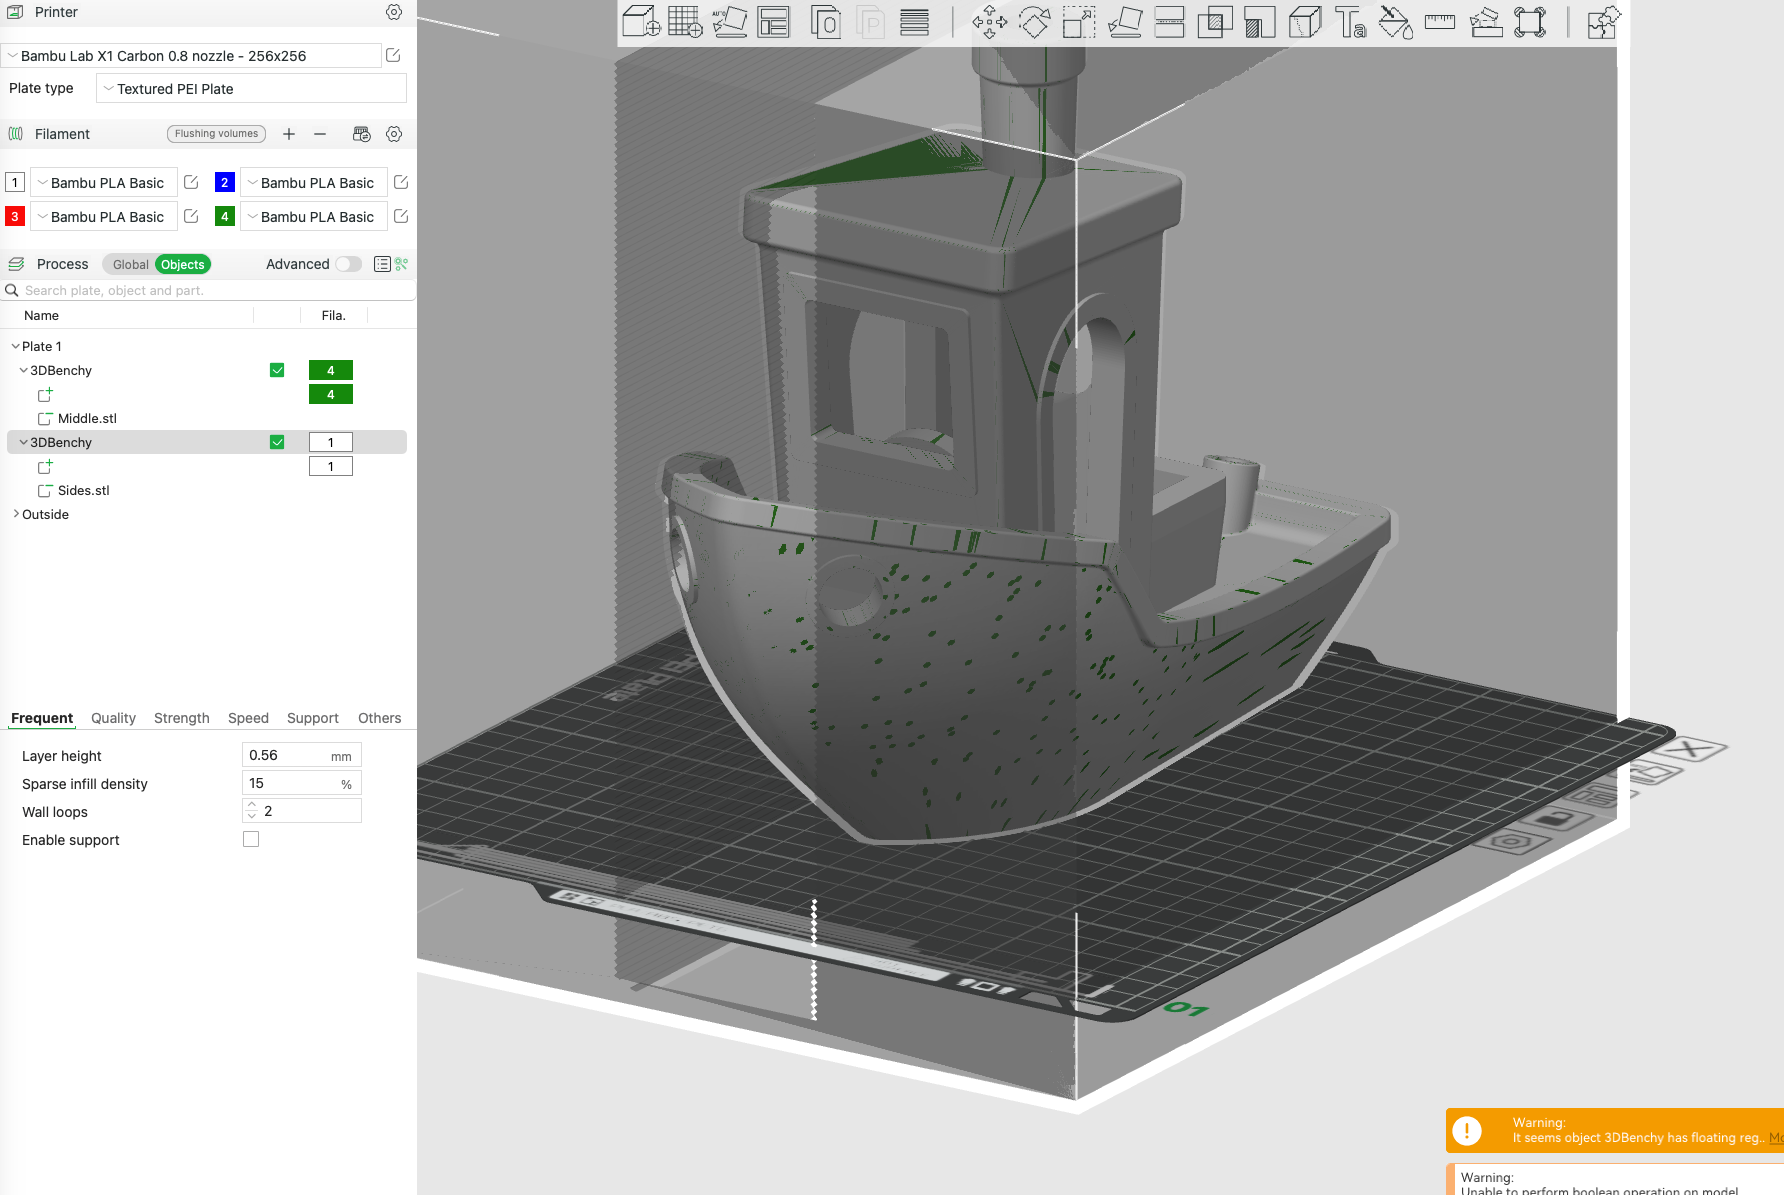This screenshot has height=1195, width=1784.
Task: Open Printer settings gear icon
Action: [x=394, y=12]
